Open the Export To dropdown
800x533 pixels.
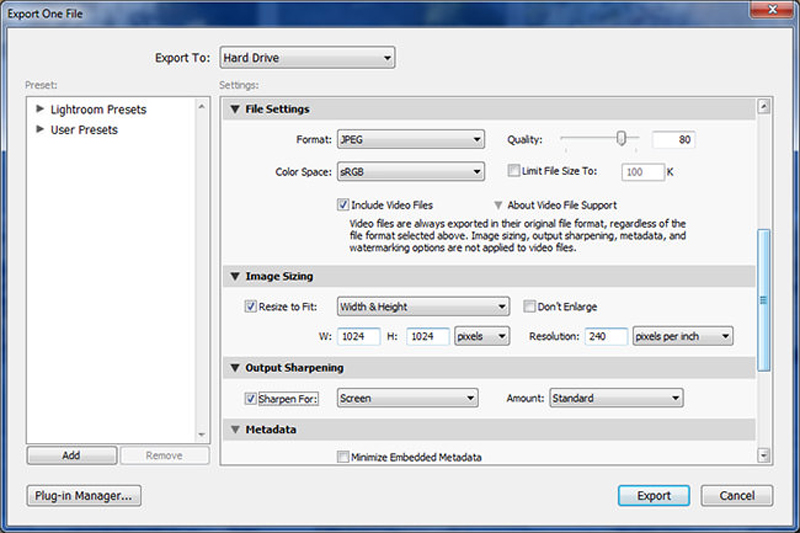click(x=307, y=58)
